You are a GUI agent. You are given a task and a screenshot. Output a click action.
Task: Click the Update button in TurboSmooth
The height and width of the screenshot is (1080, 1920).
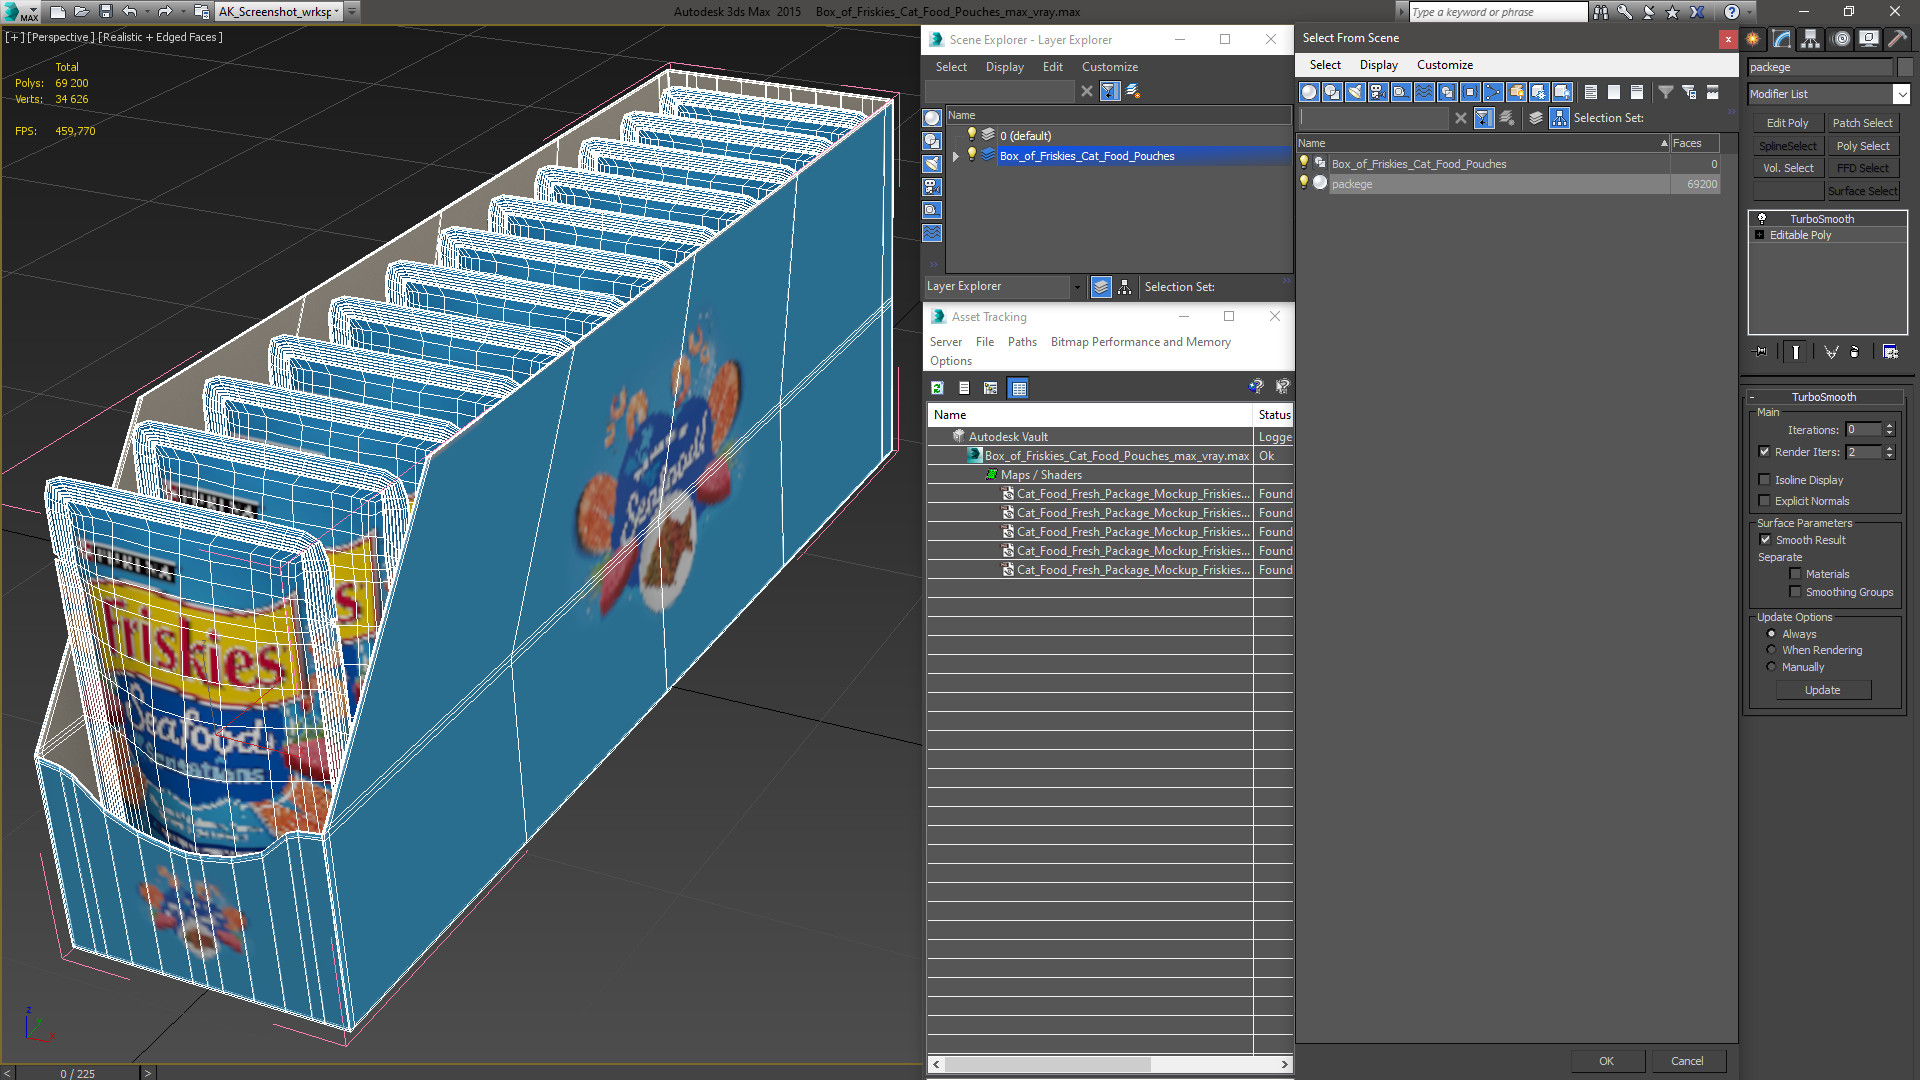click(1823, 690)
